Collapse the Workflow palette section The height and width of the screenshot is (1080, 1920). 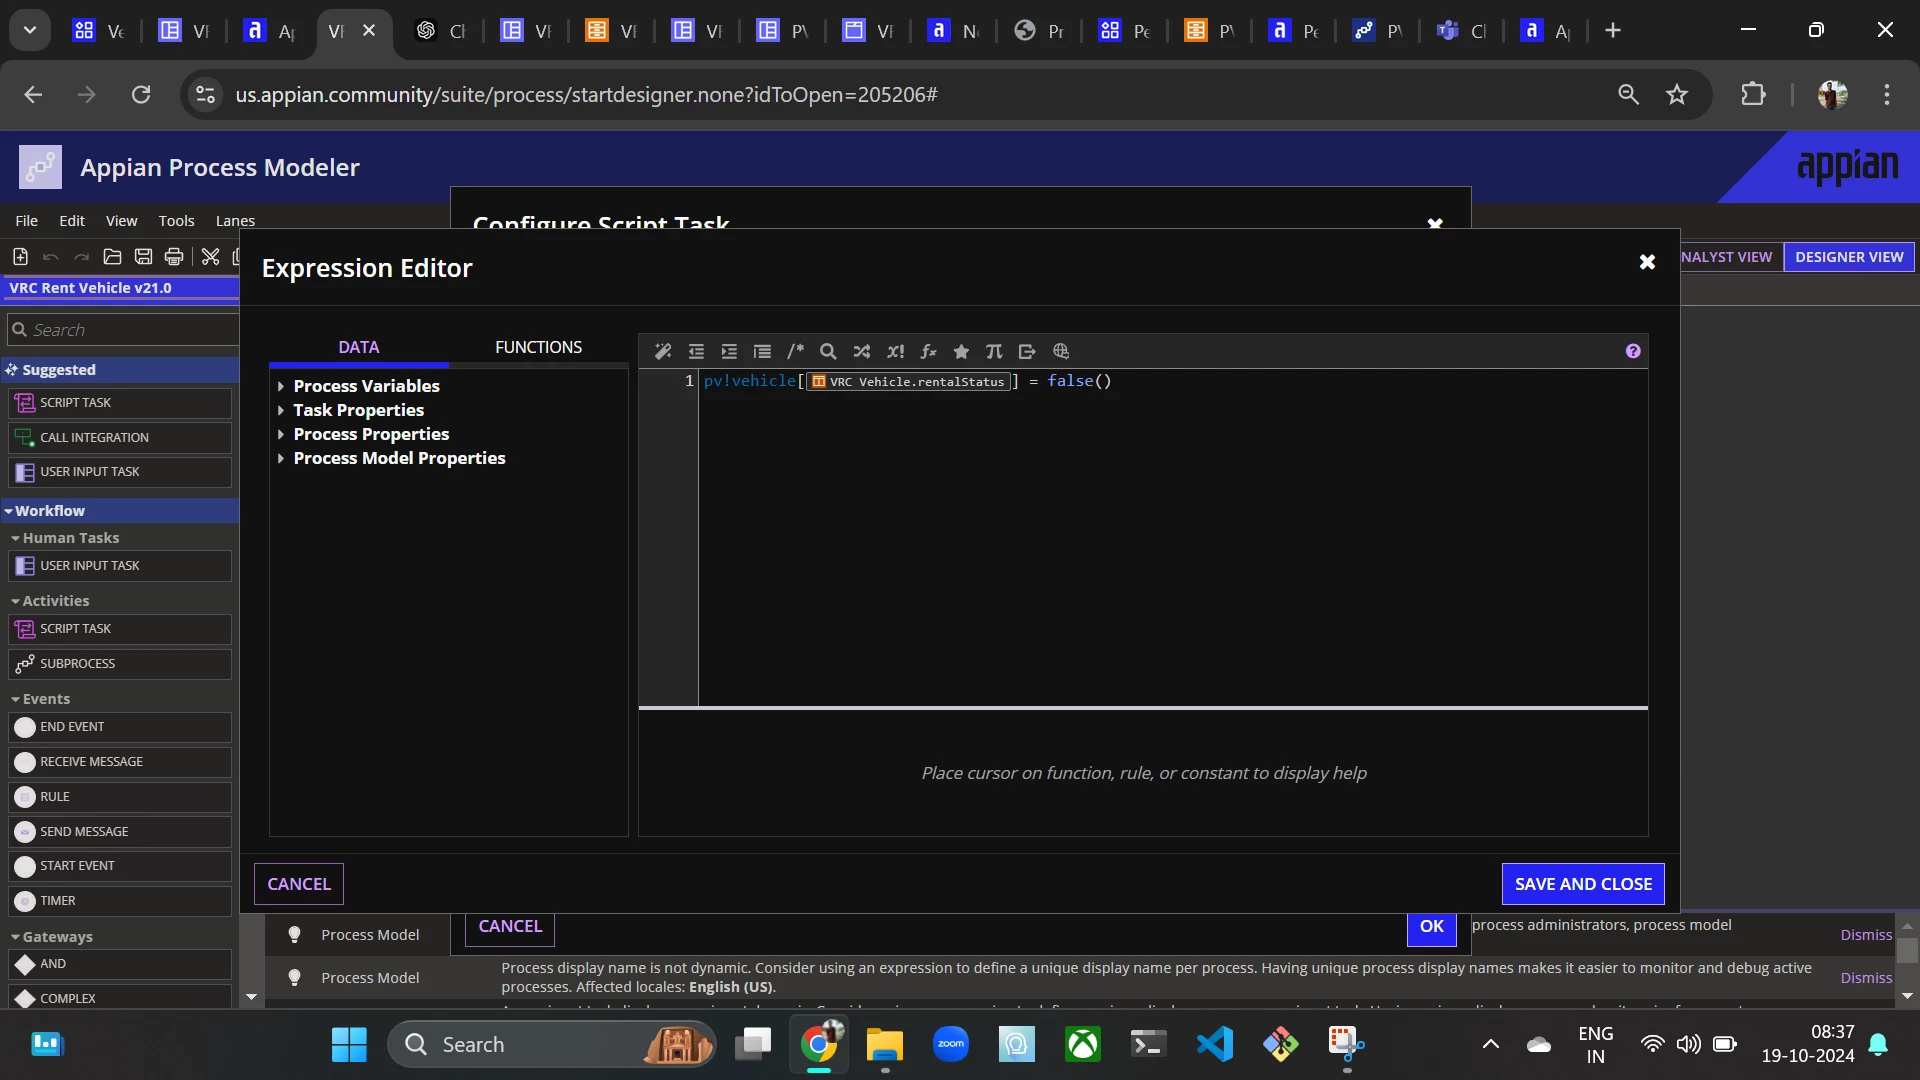(x=9, y=511)
